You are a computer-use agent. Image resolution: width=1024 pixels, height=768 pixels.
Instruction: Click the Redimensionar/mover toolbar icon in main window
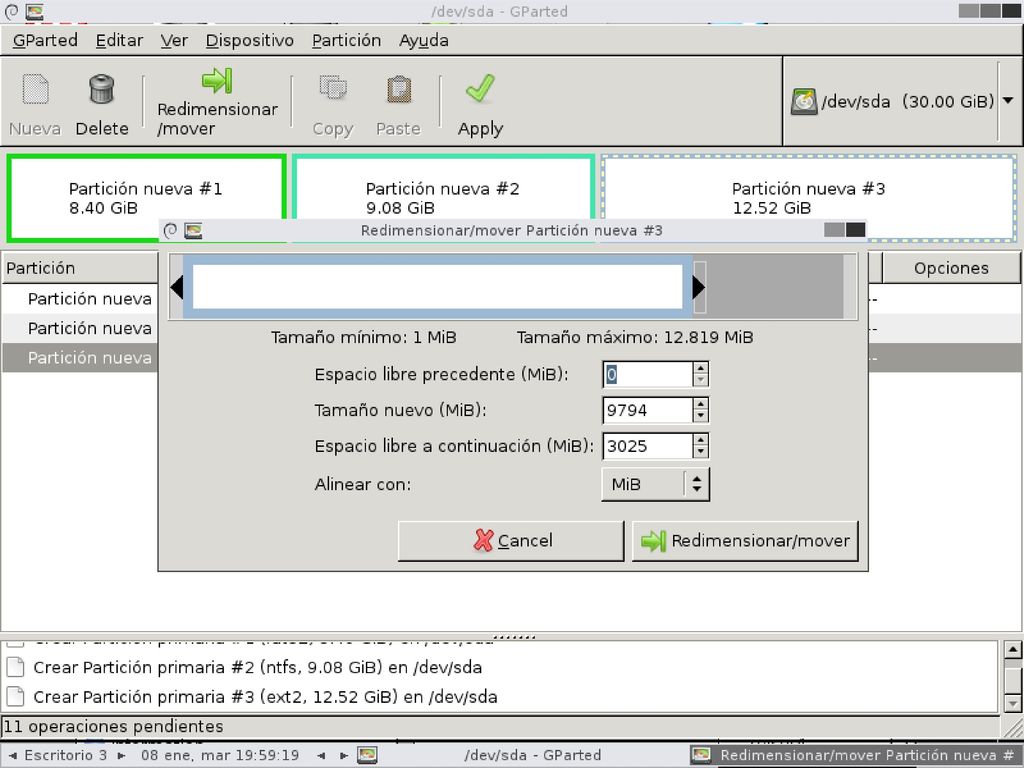tap(217, 80)
